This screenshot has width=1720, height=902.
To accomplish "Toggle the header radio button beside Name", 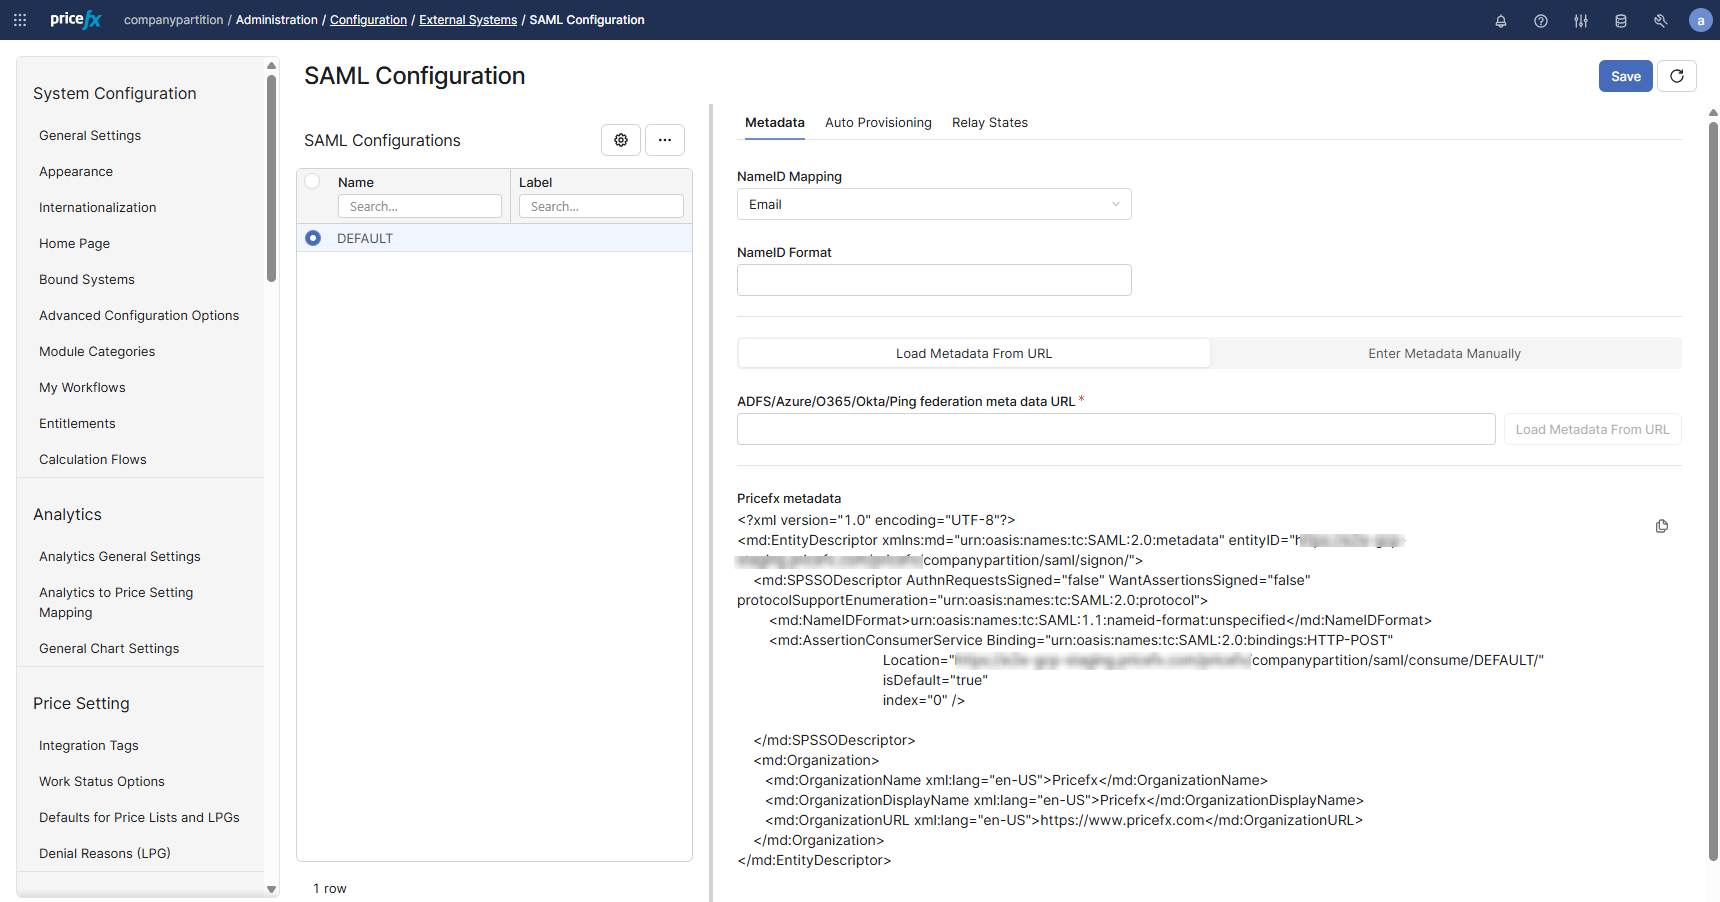I will point(313,182).
